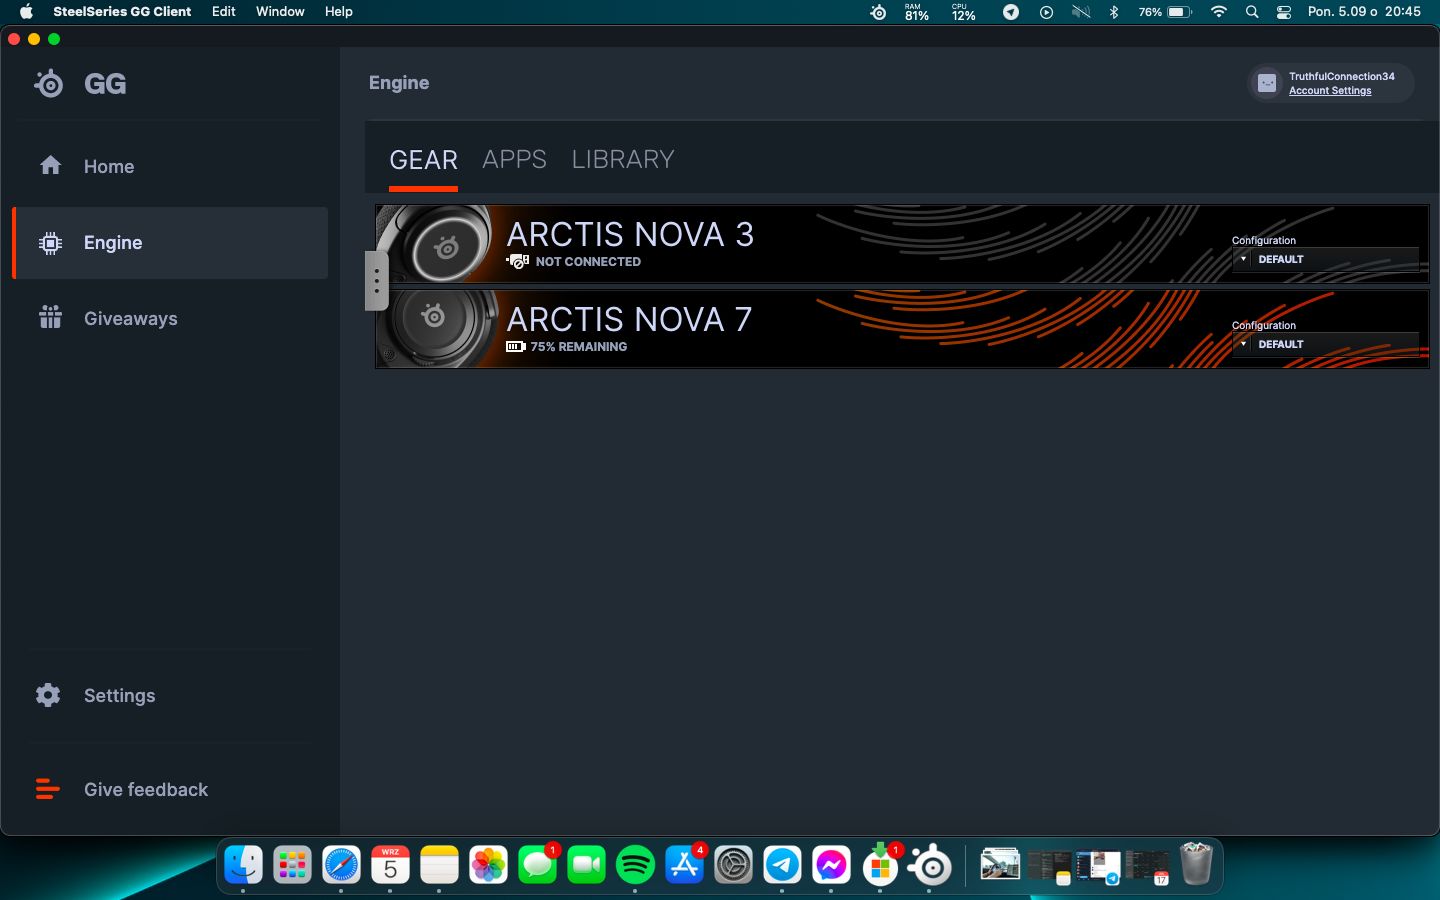Open the ARCTIS NOVA 3 device title
The width and height of the screenshot is (1440, 900).
click(630, 234)
